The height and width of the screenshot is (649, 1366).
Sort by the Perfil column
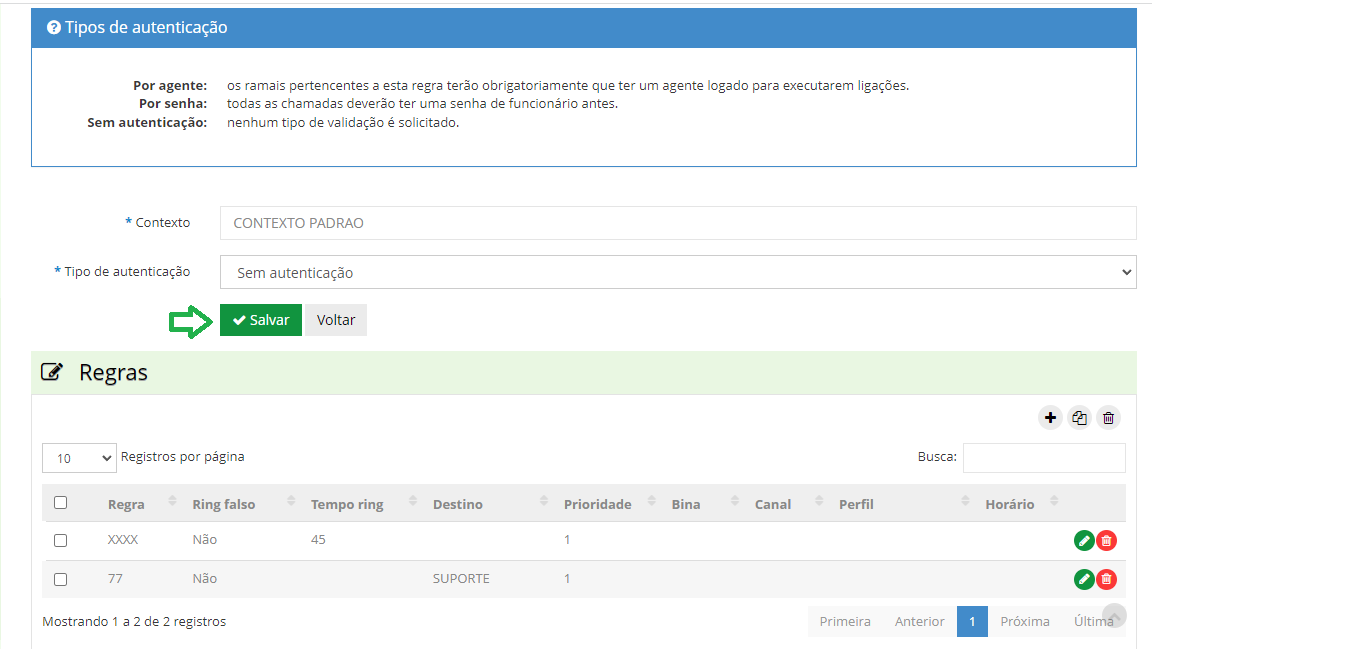click(x=902, y=504)
